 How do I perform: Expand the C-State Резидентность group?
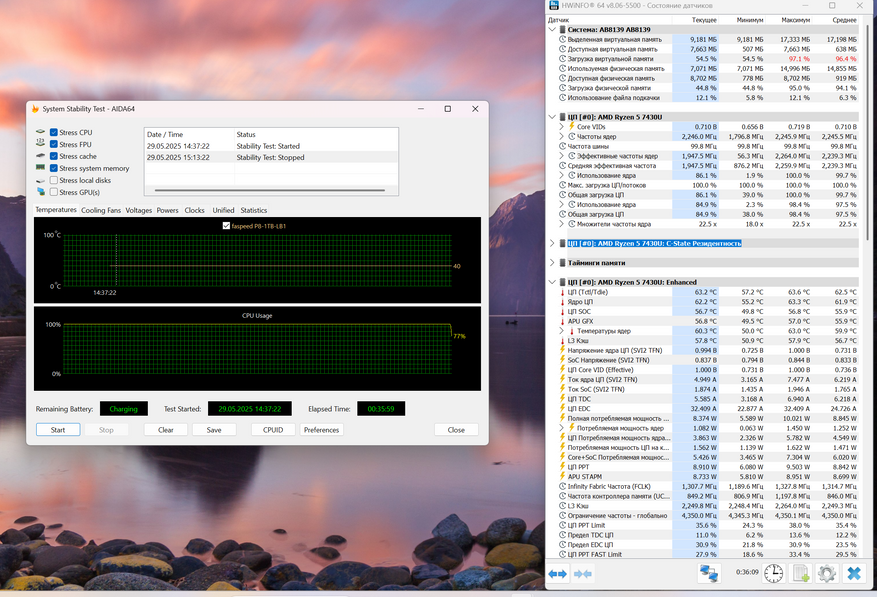tap(552, 243)
